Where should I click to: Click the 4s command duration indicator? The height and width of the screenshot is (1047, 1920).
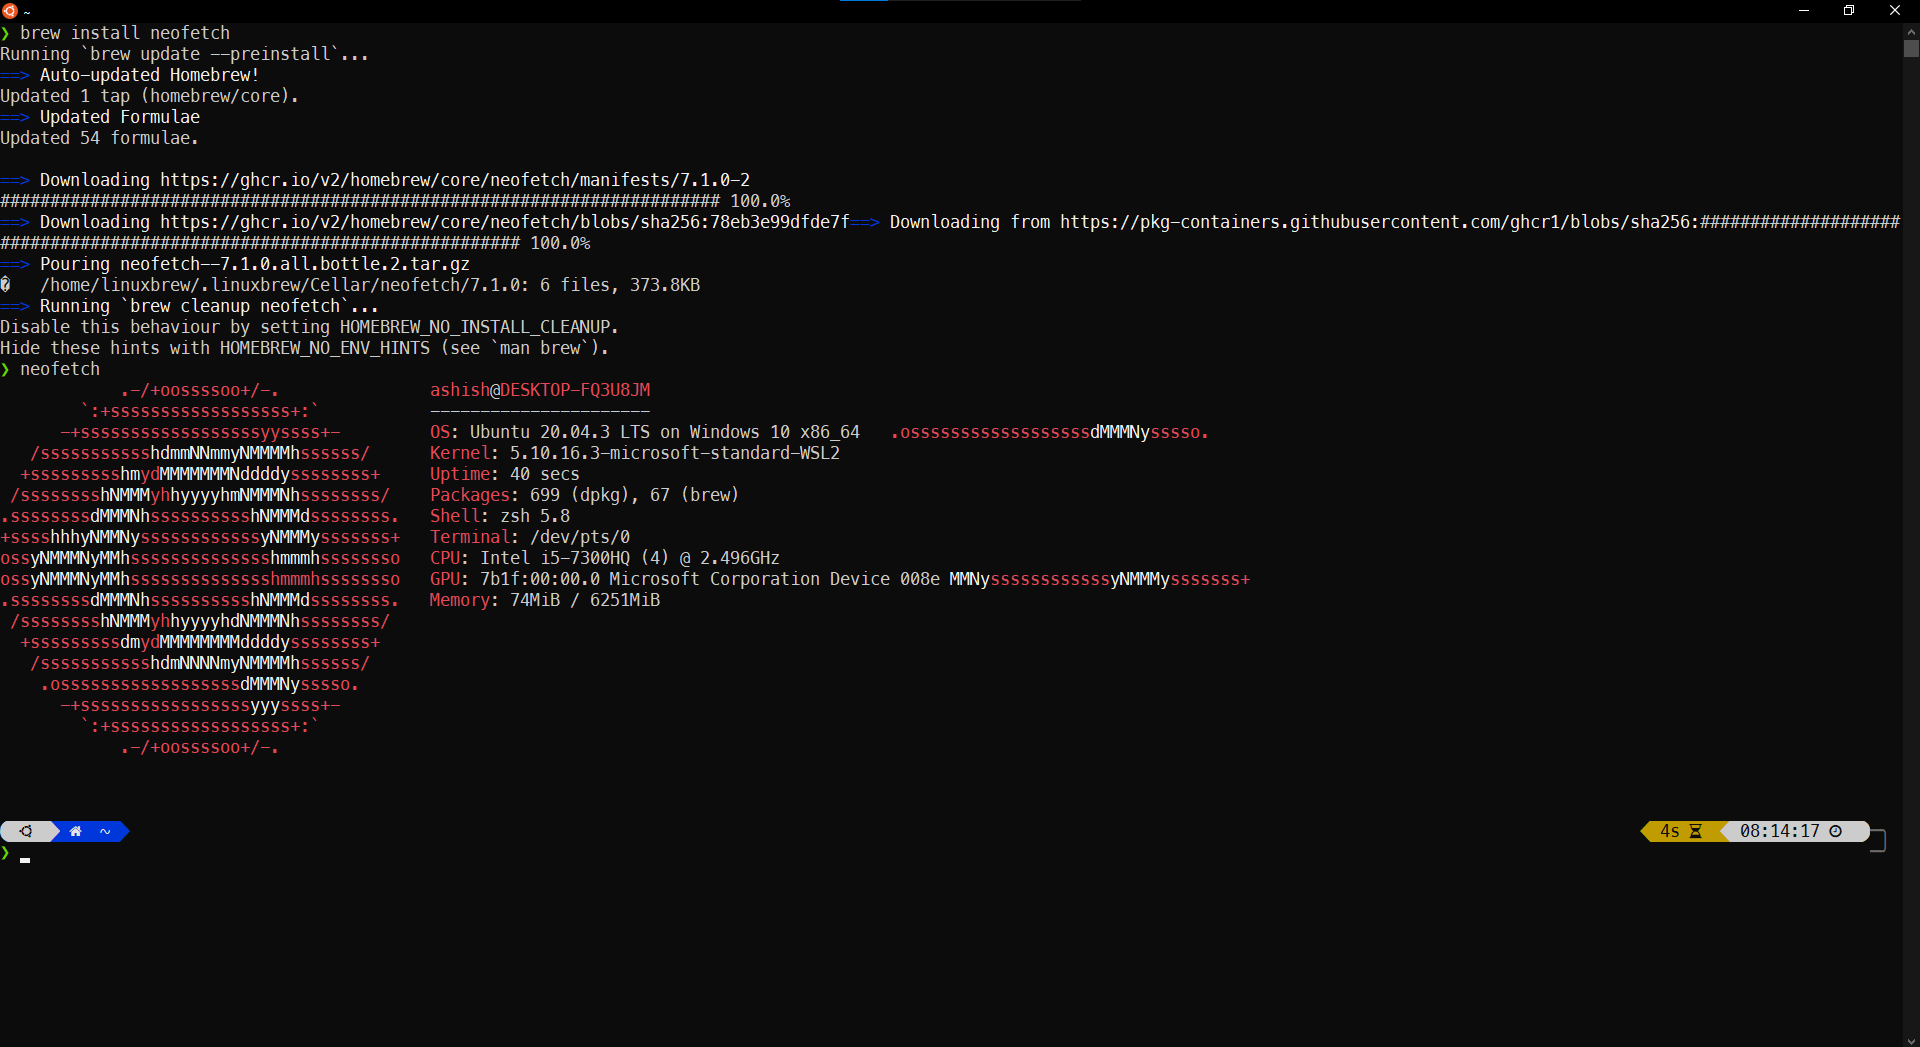(x=1671, y=831)
